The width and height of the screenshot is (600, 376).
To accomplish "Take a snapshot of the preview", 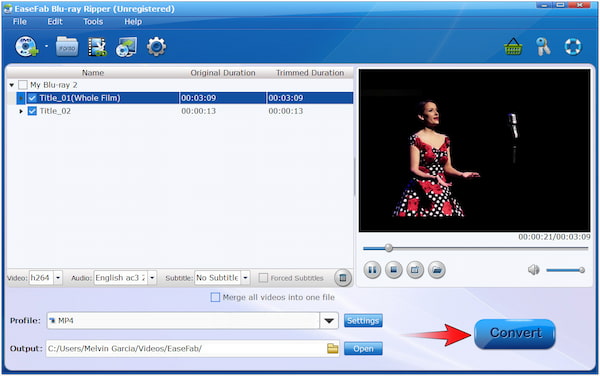I will (415, 270).
